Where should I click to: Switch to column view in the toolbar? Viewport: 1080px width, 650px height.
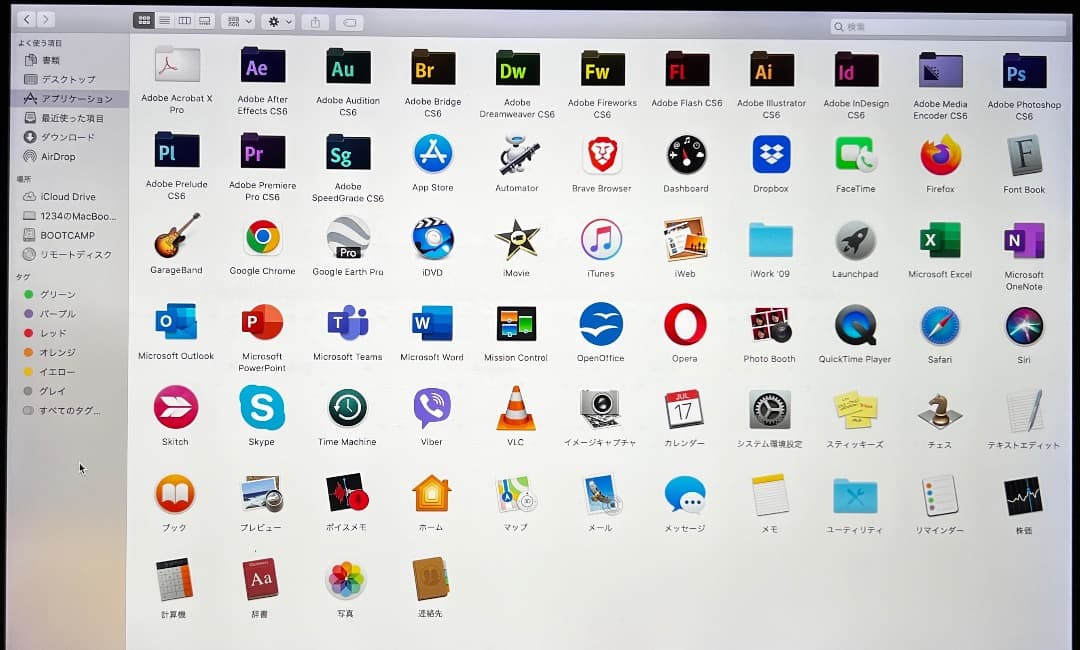[184, 20]
